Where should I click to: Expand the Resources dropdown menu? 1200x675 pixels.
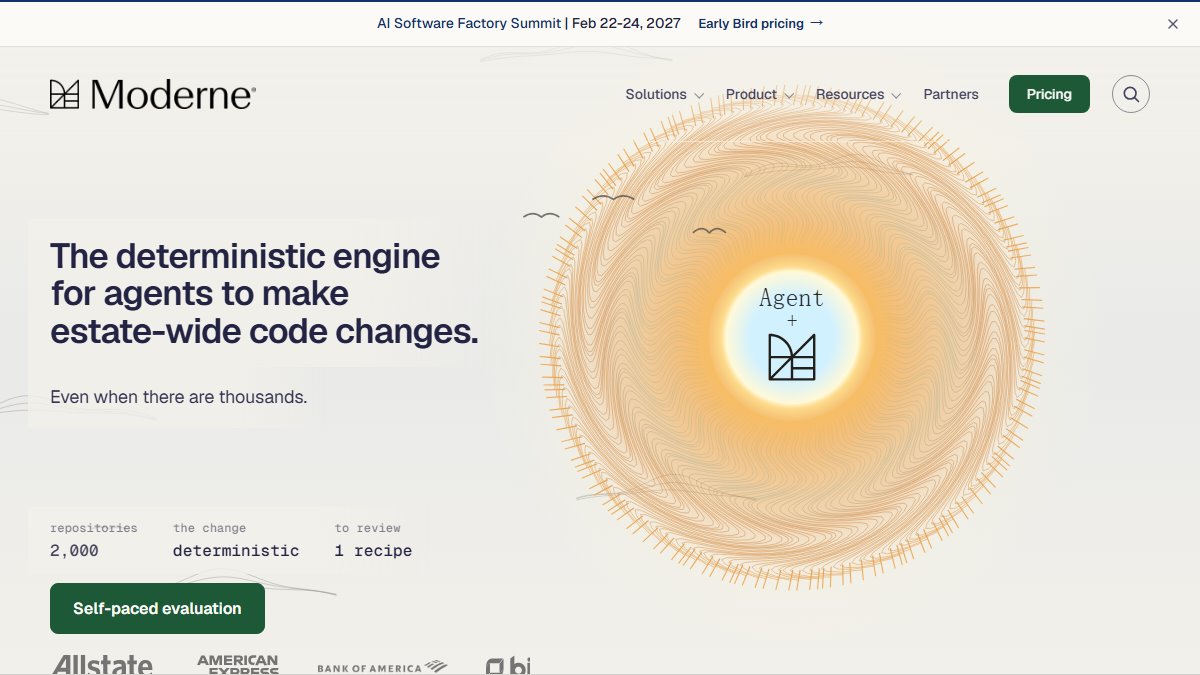coord(858,94)
